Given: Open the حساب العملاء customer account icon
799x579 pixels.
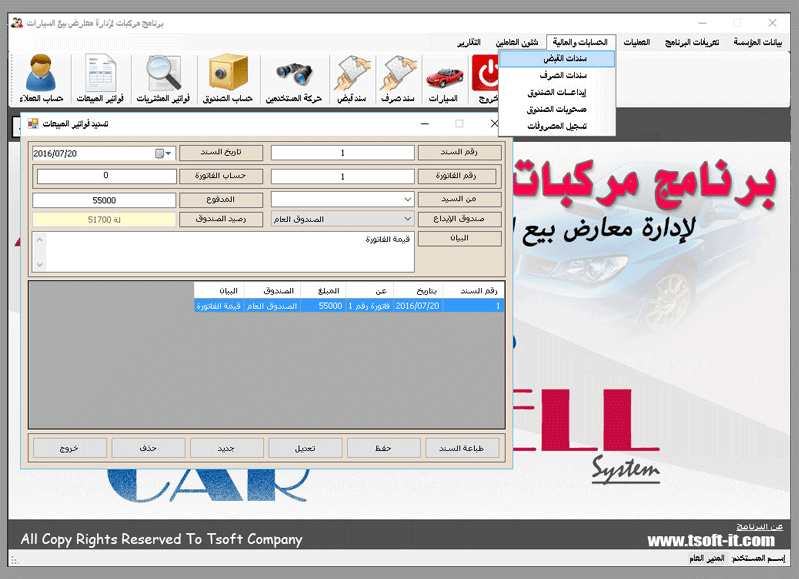Looking at the screenshot, I should point(41,79).
